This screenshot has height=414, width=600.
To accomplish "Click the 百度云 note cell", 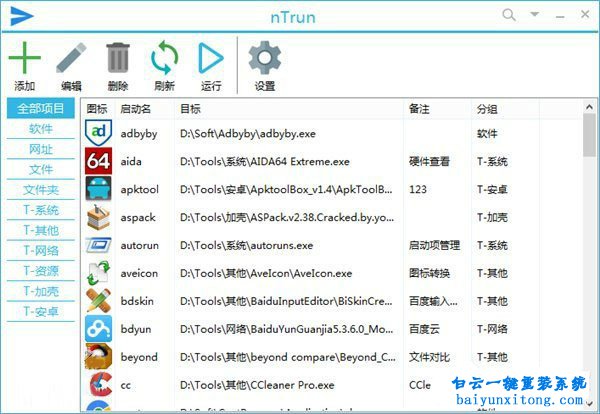I will click(x=424, y=329).
